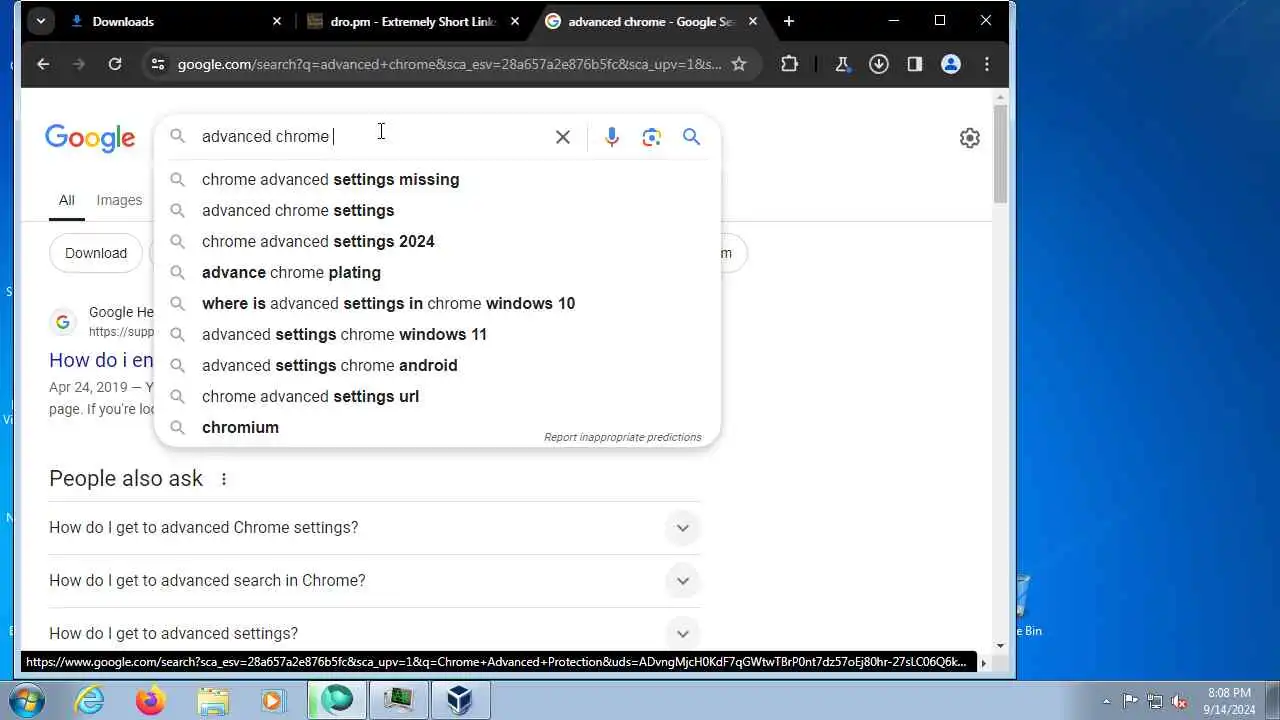This screenshot has width=1280, height=720.
Task: Show hidden system tray icons
Action: pos(1106,701)
